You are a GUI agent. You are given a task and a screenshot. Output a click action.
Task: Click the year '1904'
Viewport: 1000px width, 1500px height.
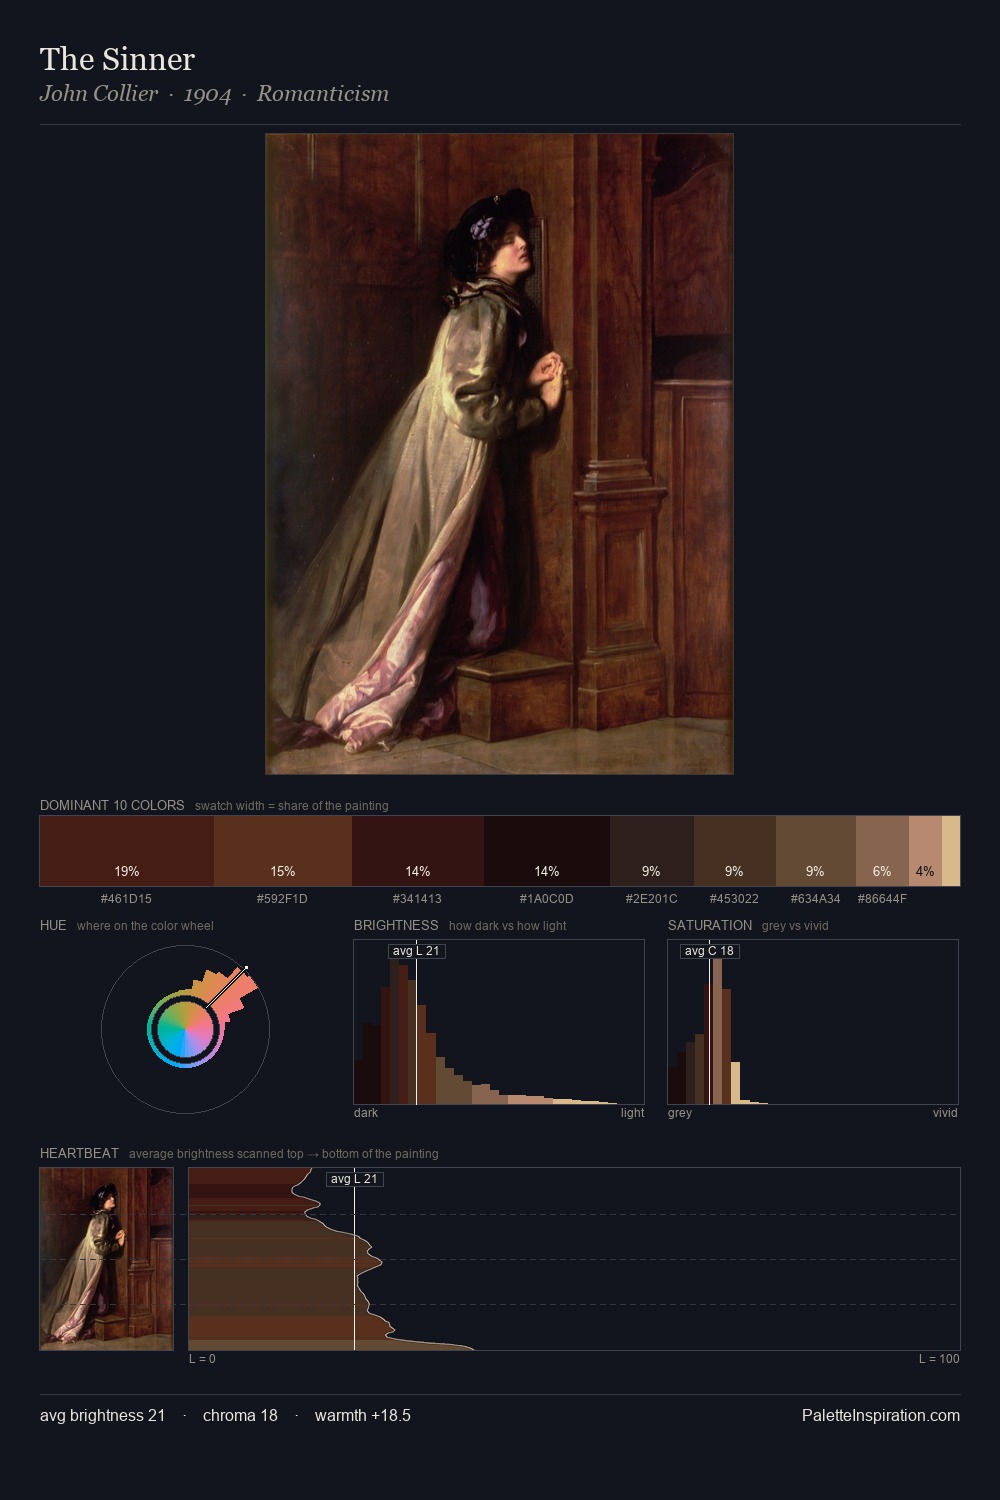(207, 94)
